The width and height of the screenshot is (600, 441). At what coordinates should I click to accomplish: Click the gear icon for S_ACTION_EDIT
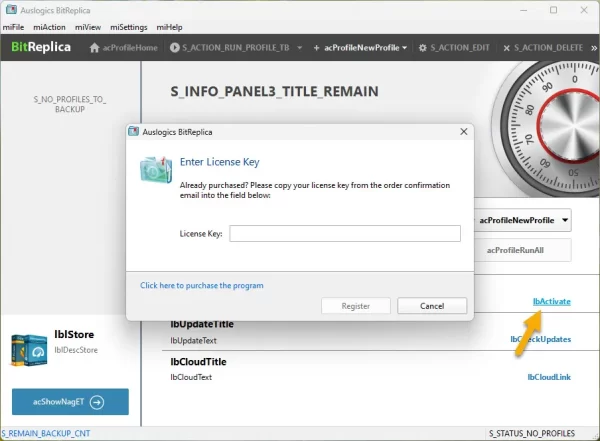422,48
